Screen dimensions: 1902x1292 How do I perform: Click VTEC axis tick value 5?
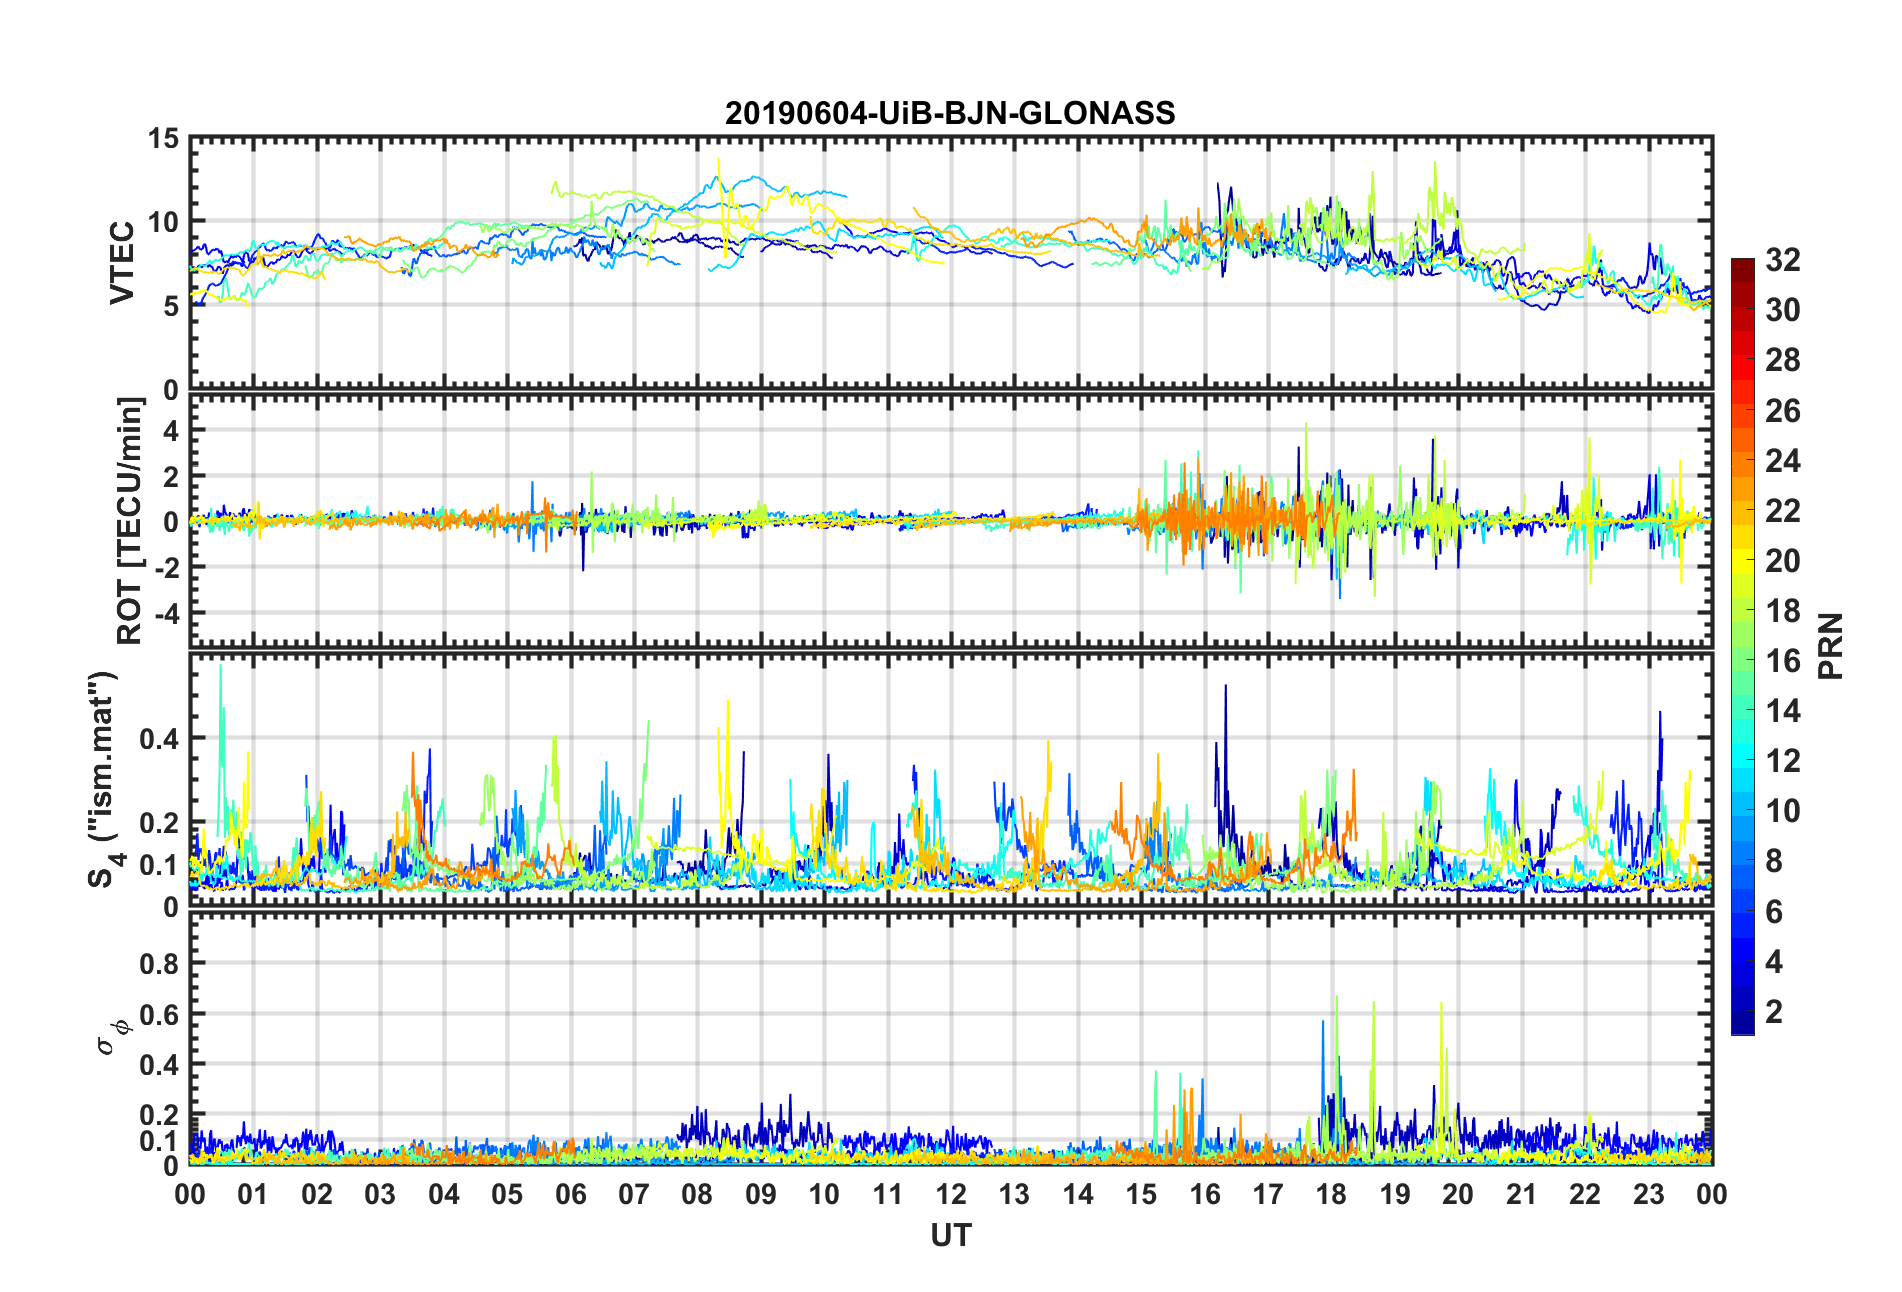[x=172, y=306]
